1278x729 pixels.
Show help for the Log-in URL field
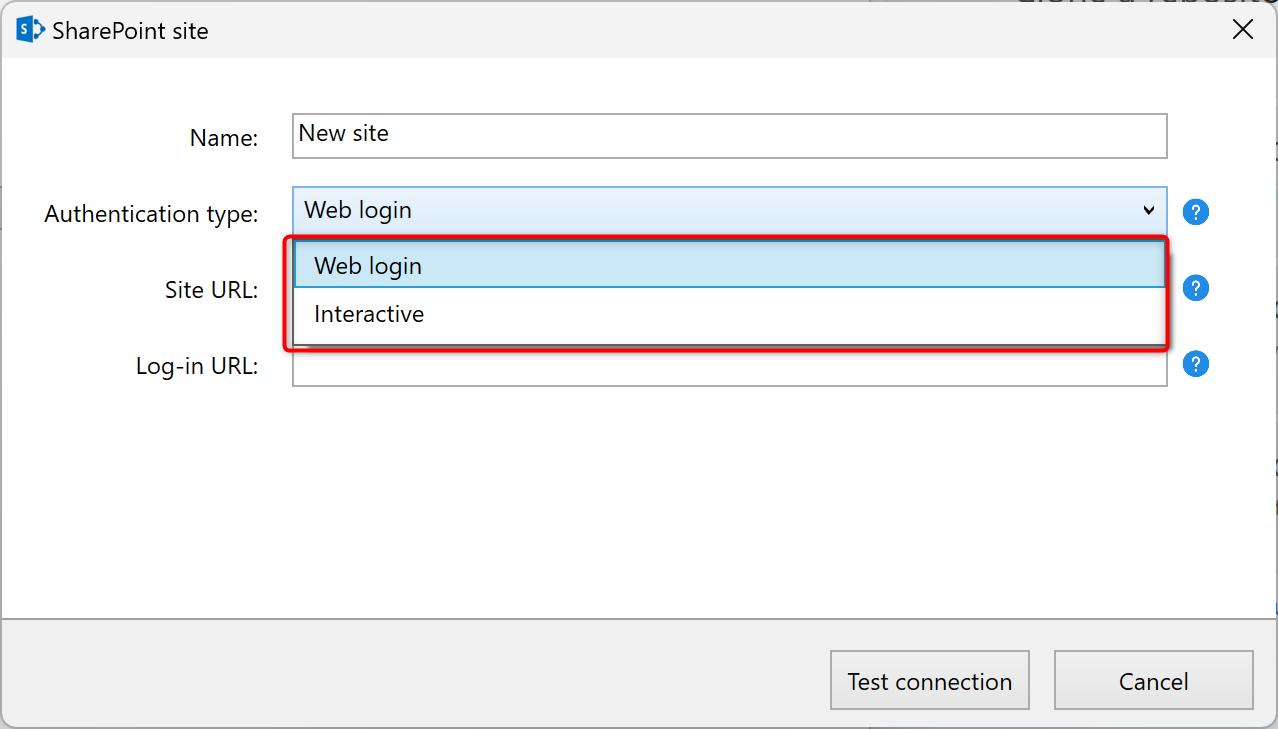tap(1196, 365)
